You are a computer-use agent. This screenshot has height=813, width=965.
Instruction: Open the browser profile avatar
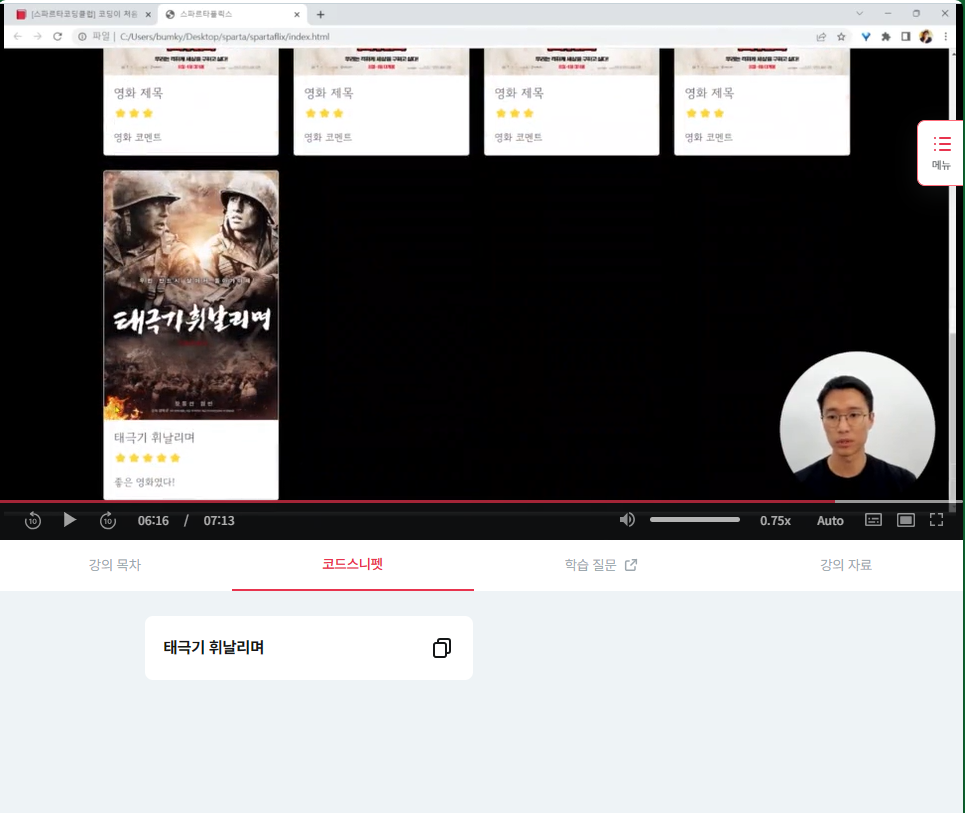(926, 37)
